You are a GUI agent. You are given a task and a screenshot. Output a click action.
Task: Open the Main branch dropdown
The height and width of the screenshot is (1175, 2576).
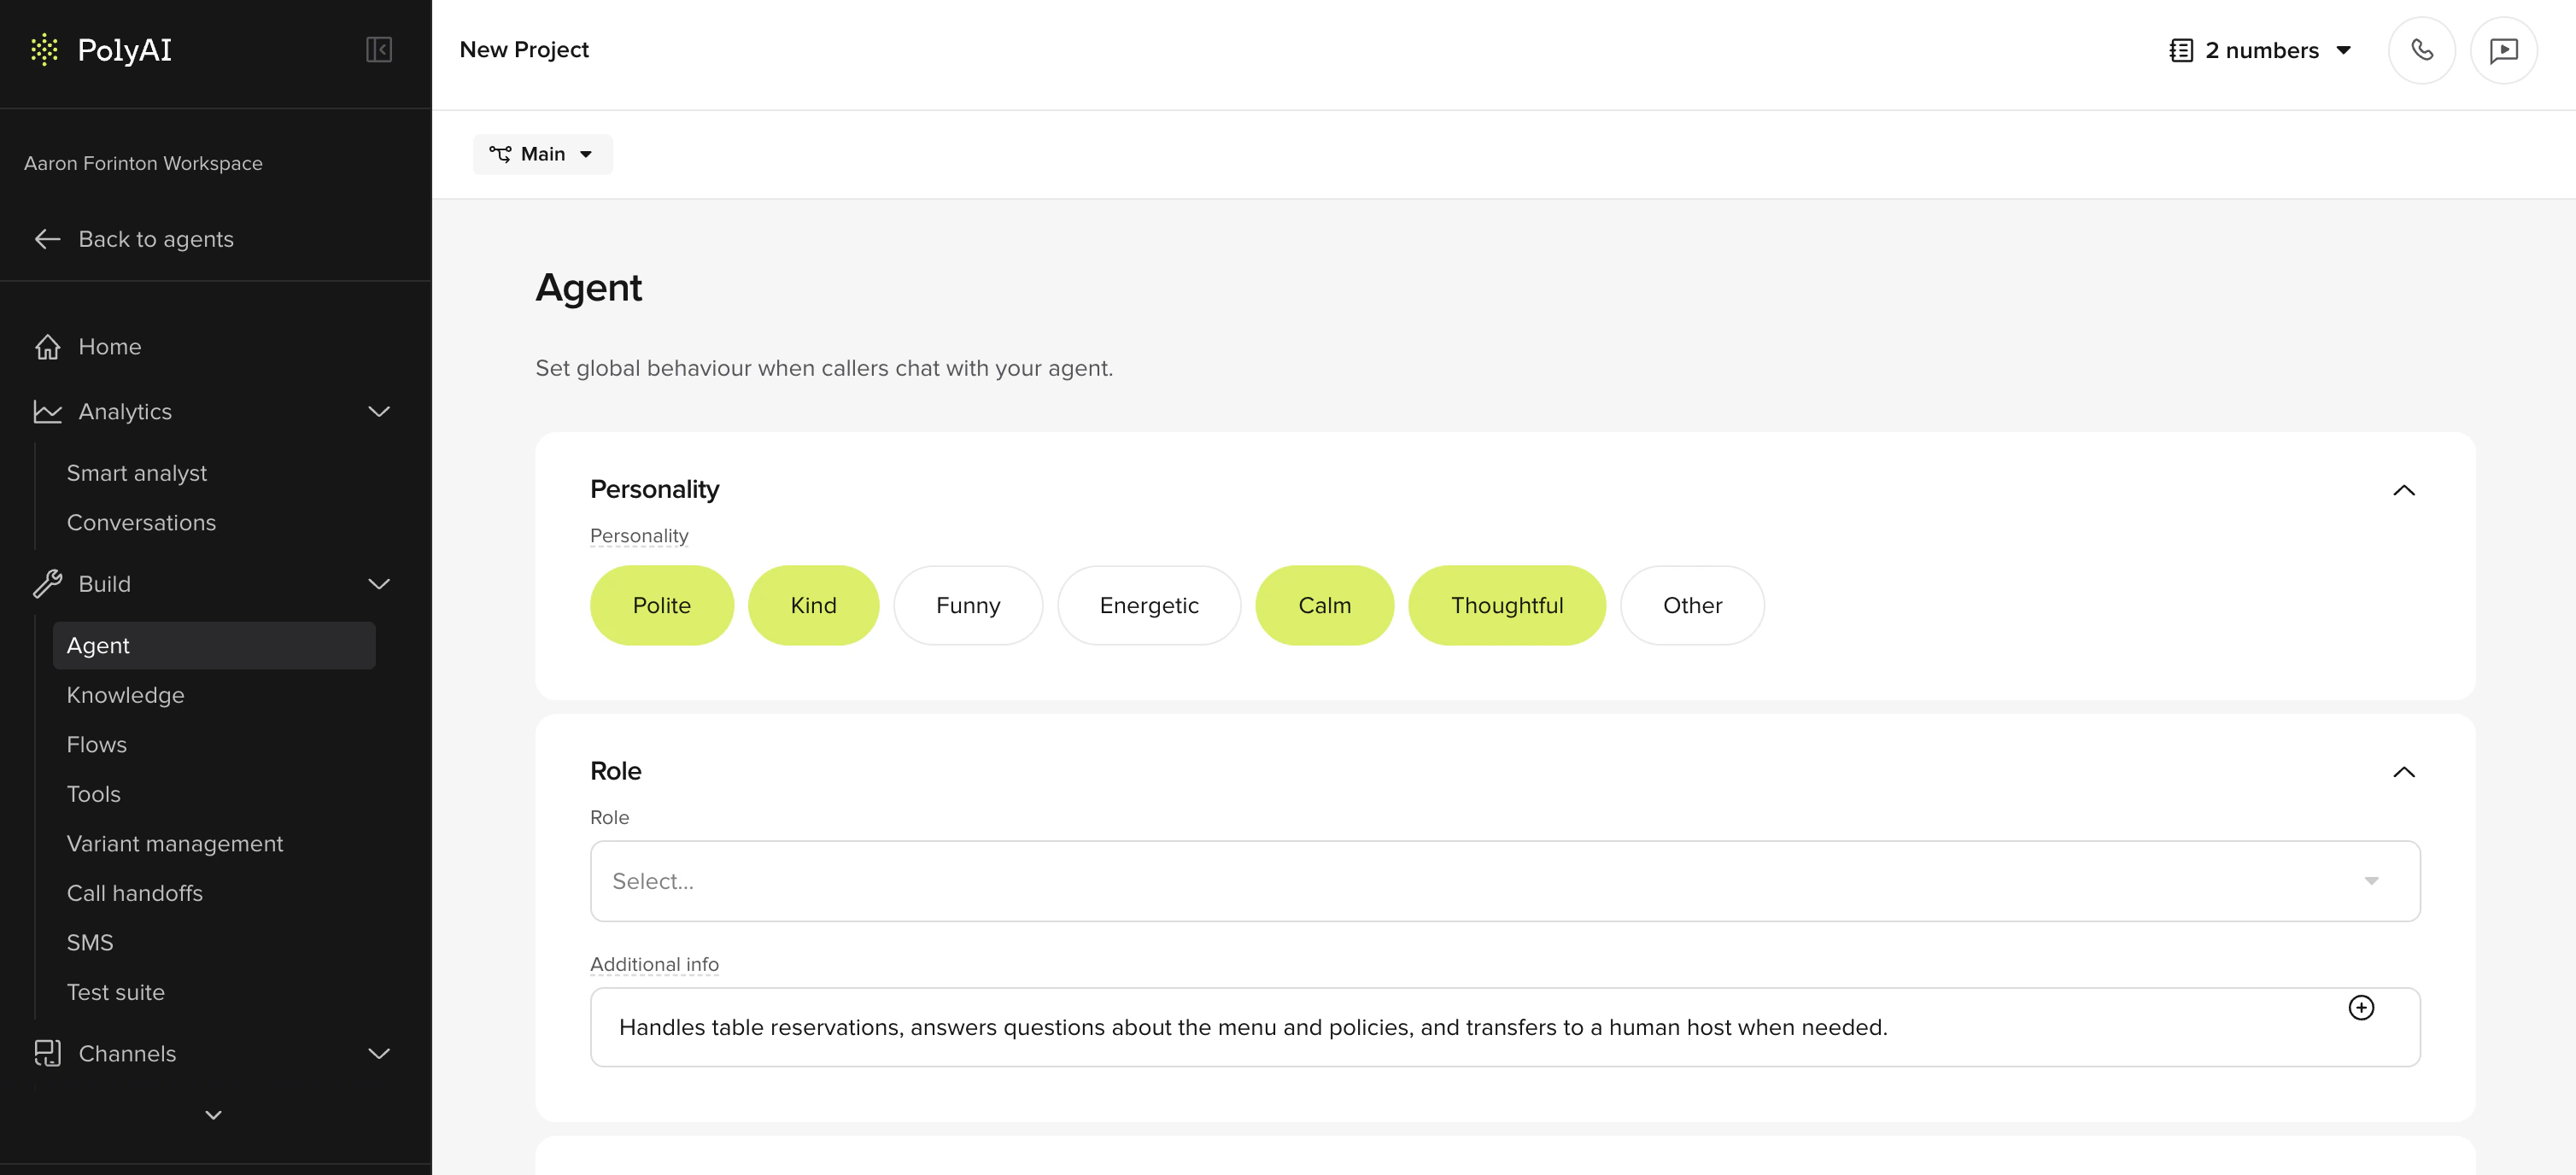tap(542, 154)
